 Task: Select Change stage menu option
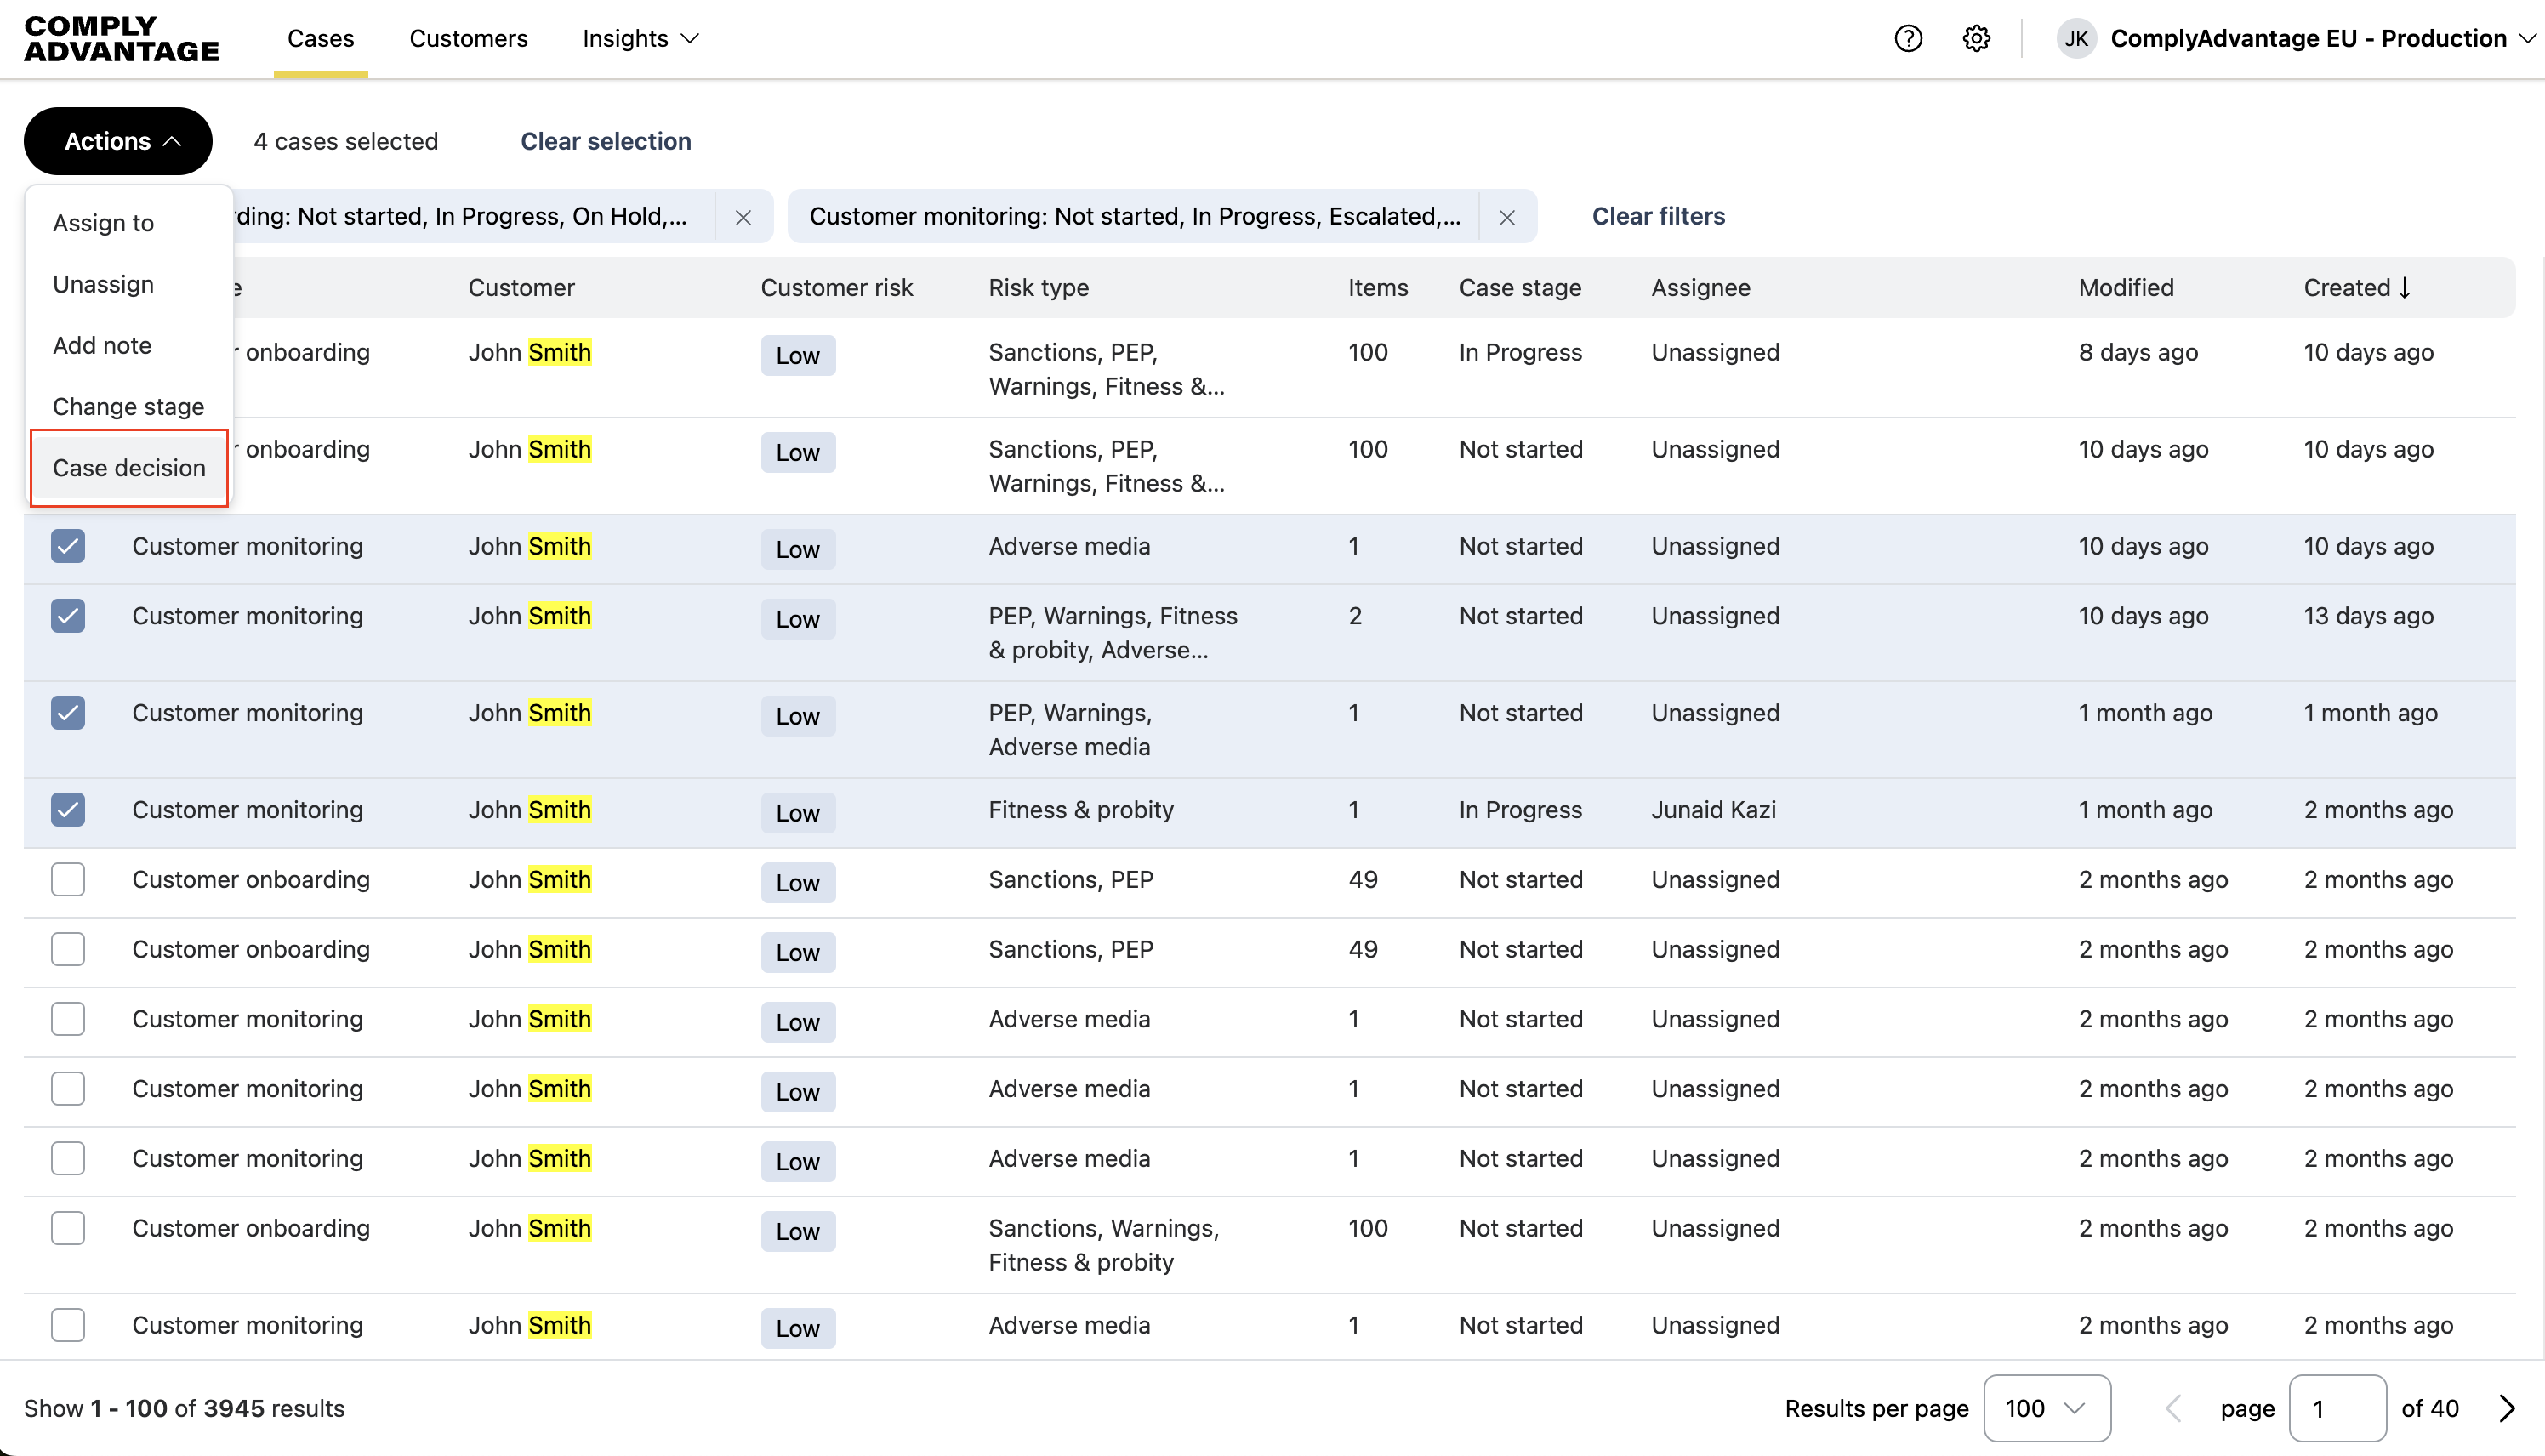tap(128, 406)
